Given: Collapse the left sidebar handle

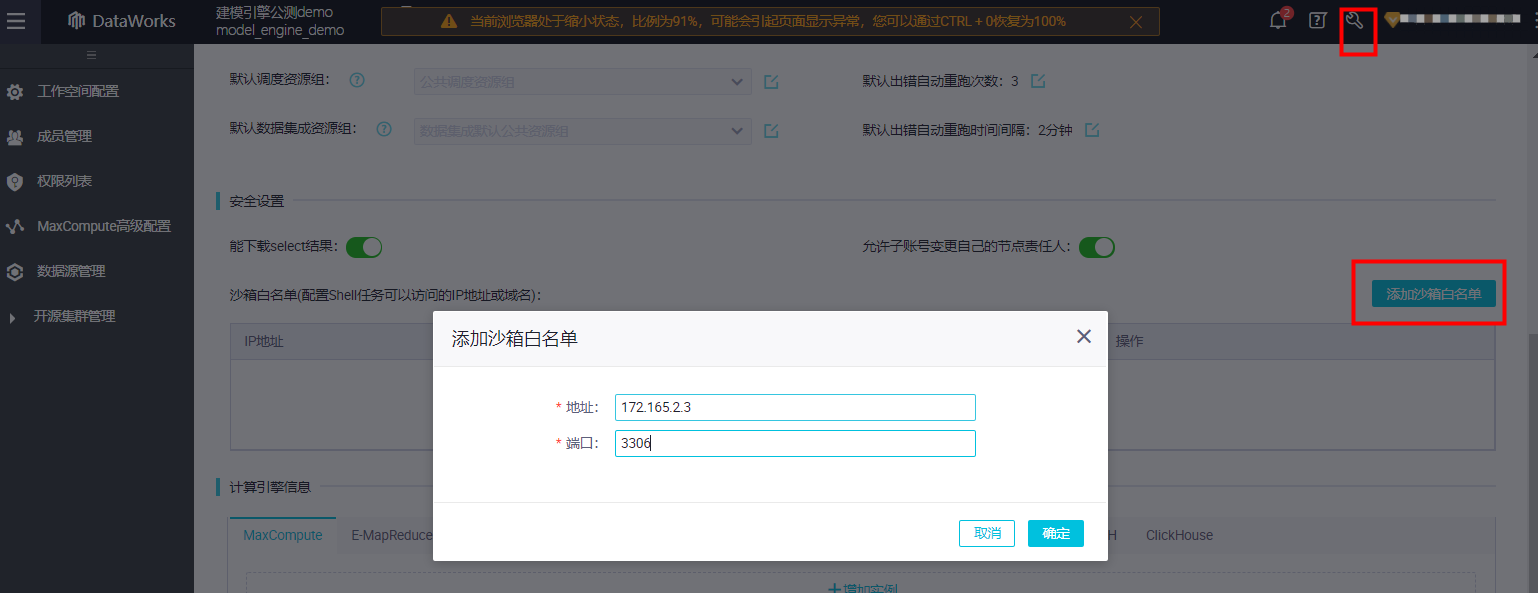Looking at the screenshot, I should pos(91,54).
